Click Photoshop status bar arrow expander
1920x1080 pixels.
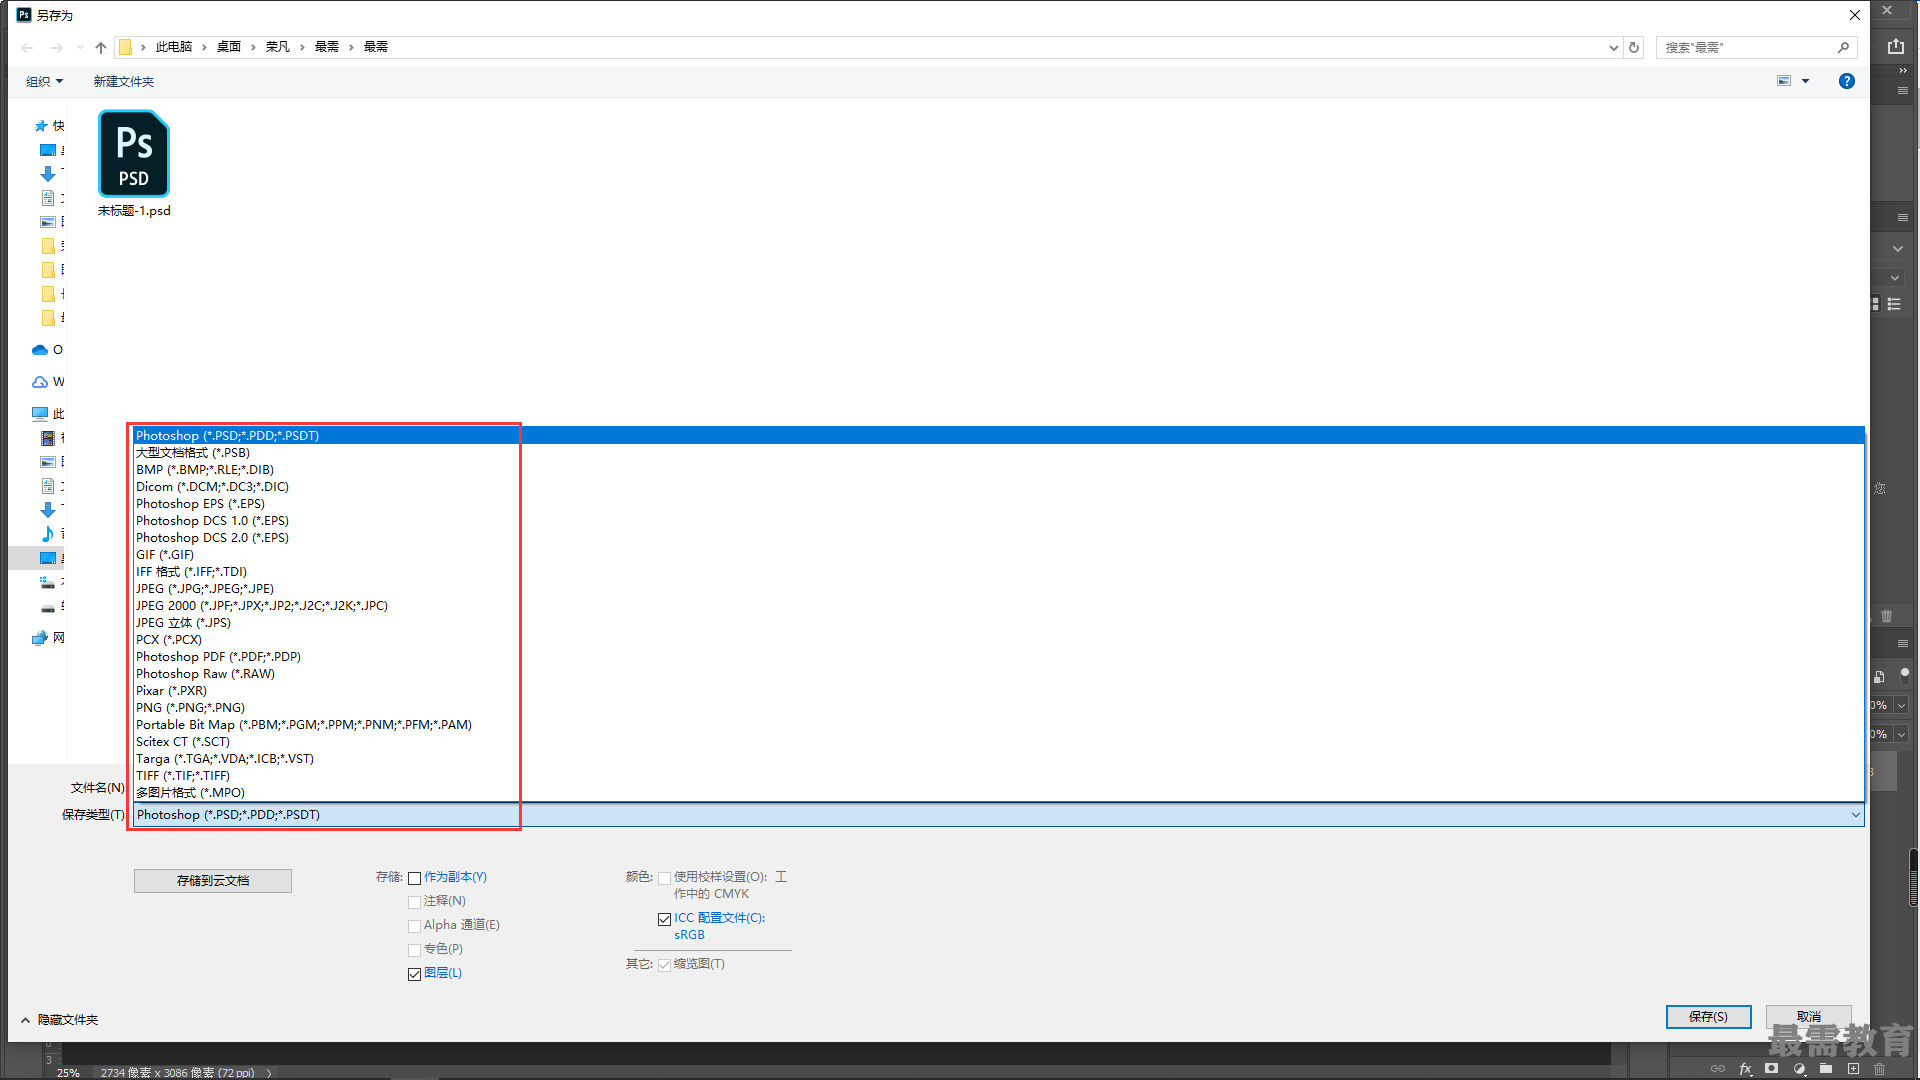[x=269, y=1073]
